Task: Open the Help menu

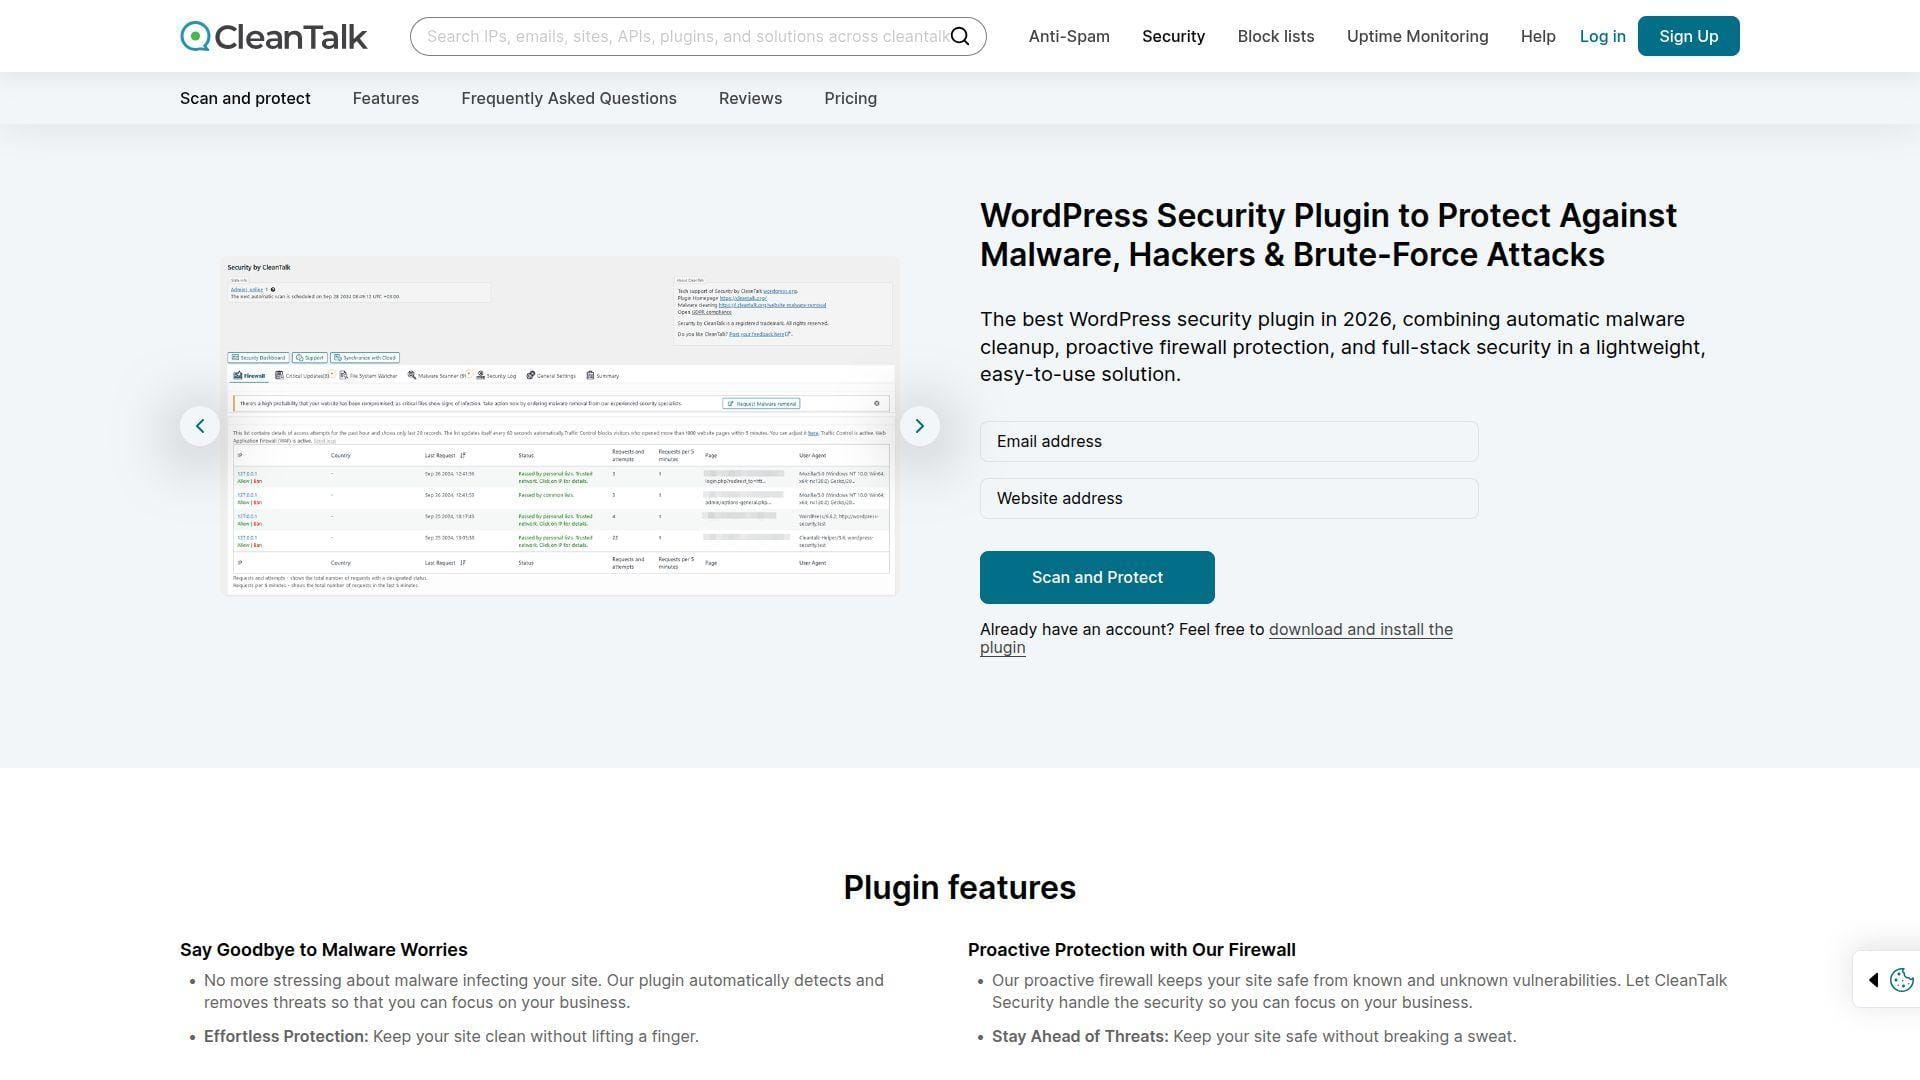Action: pyautogui.click(x=1538, y=36)
